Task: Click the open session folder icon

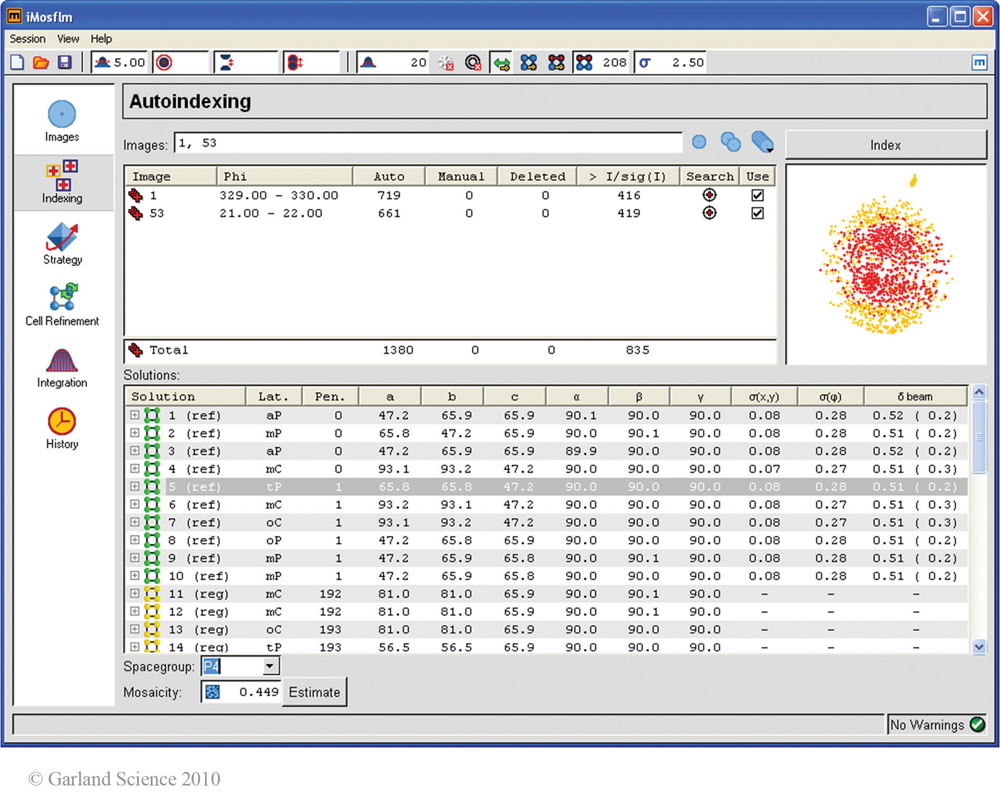Action: (x=41, y=63)
